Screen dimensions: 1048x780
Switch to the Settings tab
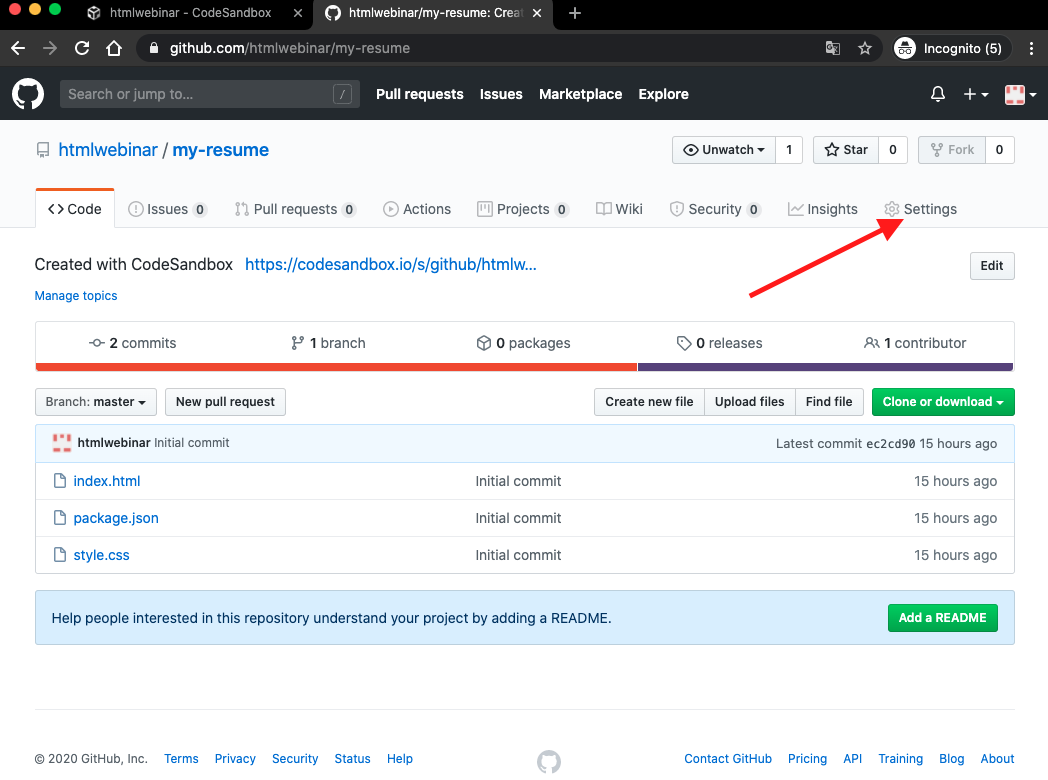click(x=920, y=209)
